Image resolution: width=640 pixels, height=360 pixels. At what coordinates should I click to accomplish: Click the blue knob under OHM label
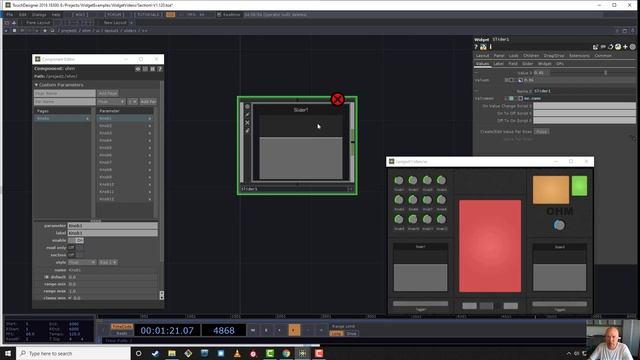(559, 225)
